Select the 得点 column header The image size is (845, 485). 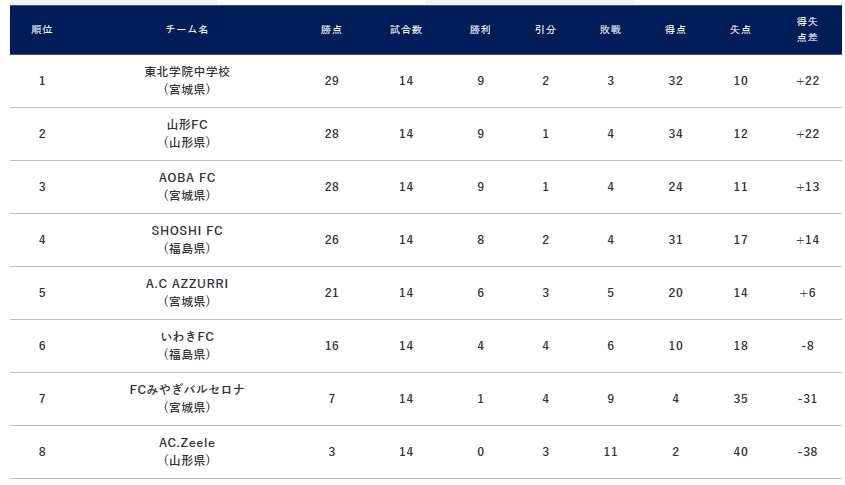[675, 30]
